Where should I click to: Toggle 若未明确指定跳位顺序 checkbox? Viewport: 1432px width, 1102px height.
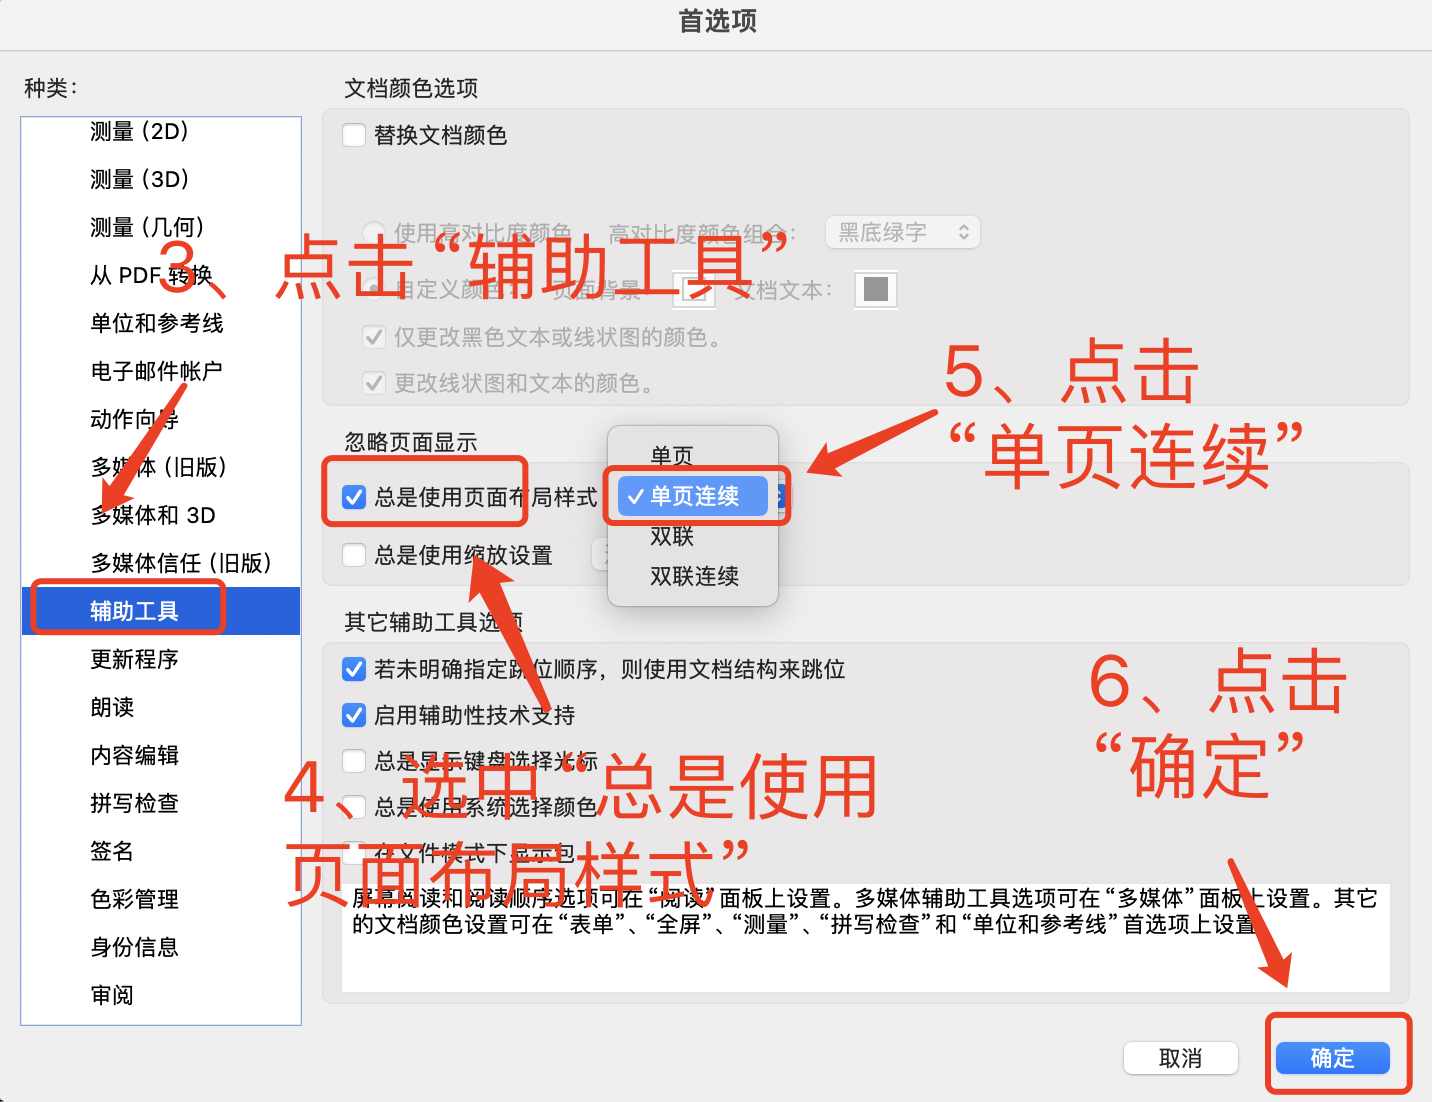coord(354,669)
